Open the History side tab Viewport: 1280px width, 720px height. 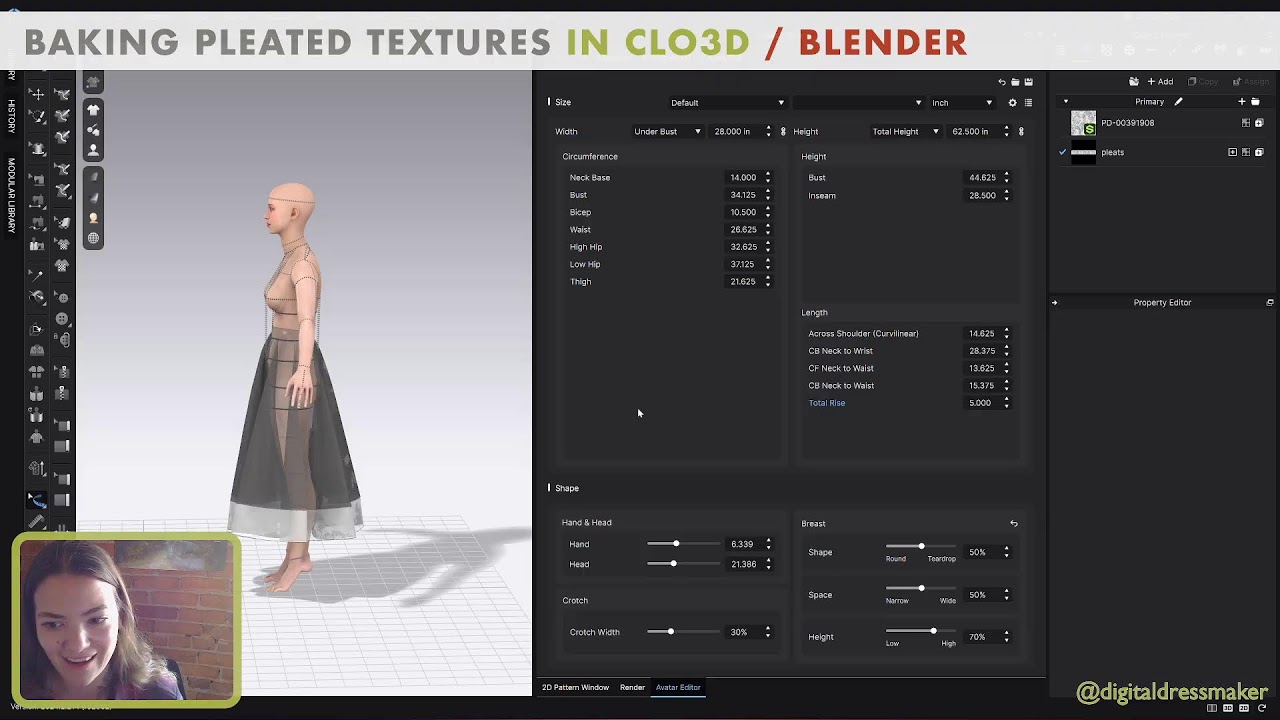pyautogui.click(x=11, y=116)
